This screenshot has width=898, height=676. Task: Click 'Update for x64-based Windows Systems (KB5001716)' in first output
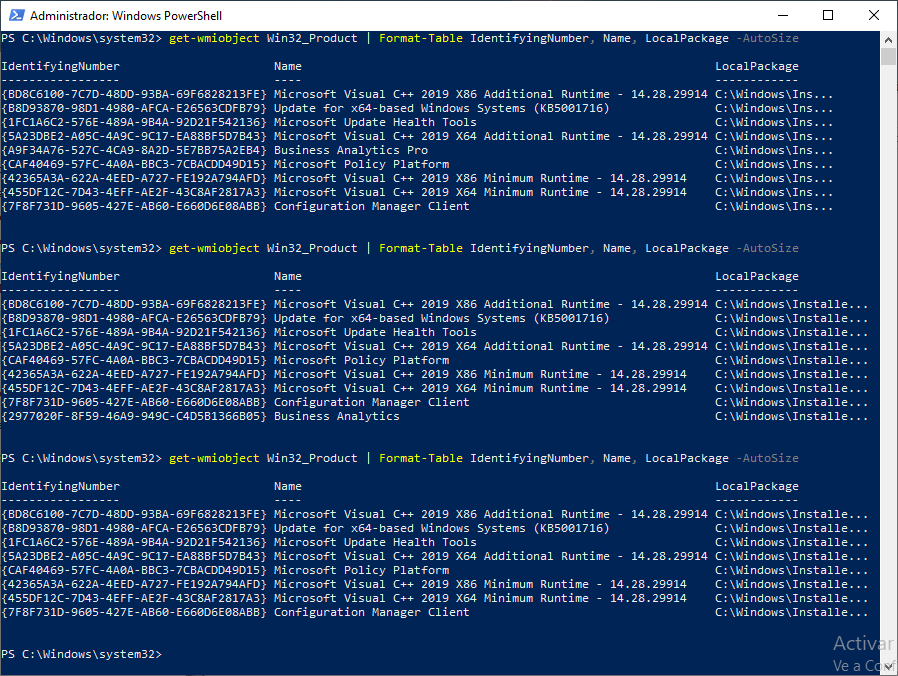click(x=441, y=108)
